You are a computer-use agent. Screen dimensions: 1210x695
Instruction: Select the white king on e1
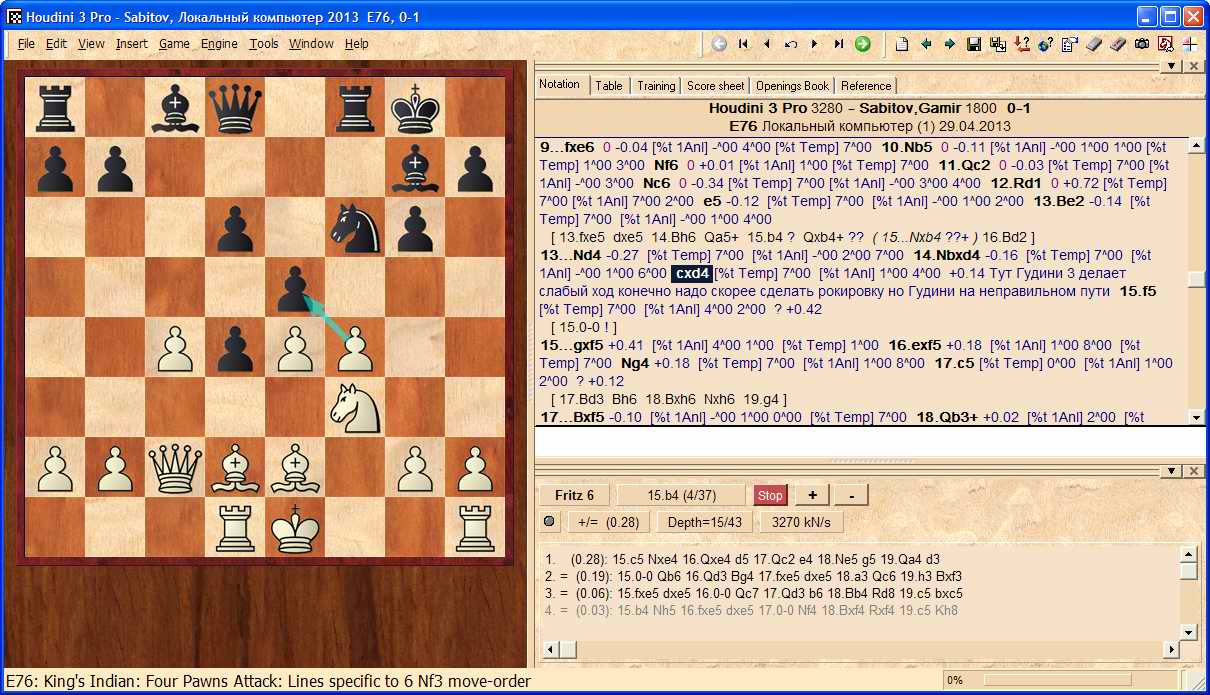point(295,526)
